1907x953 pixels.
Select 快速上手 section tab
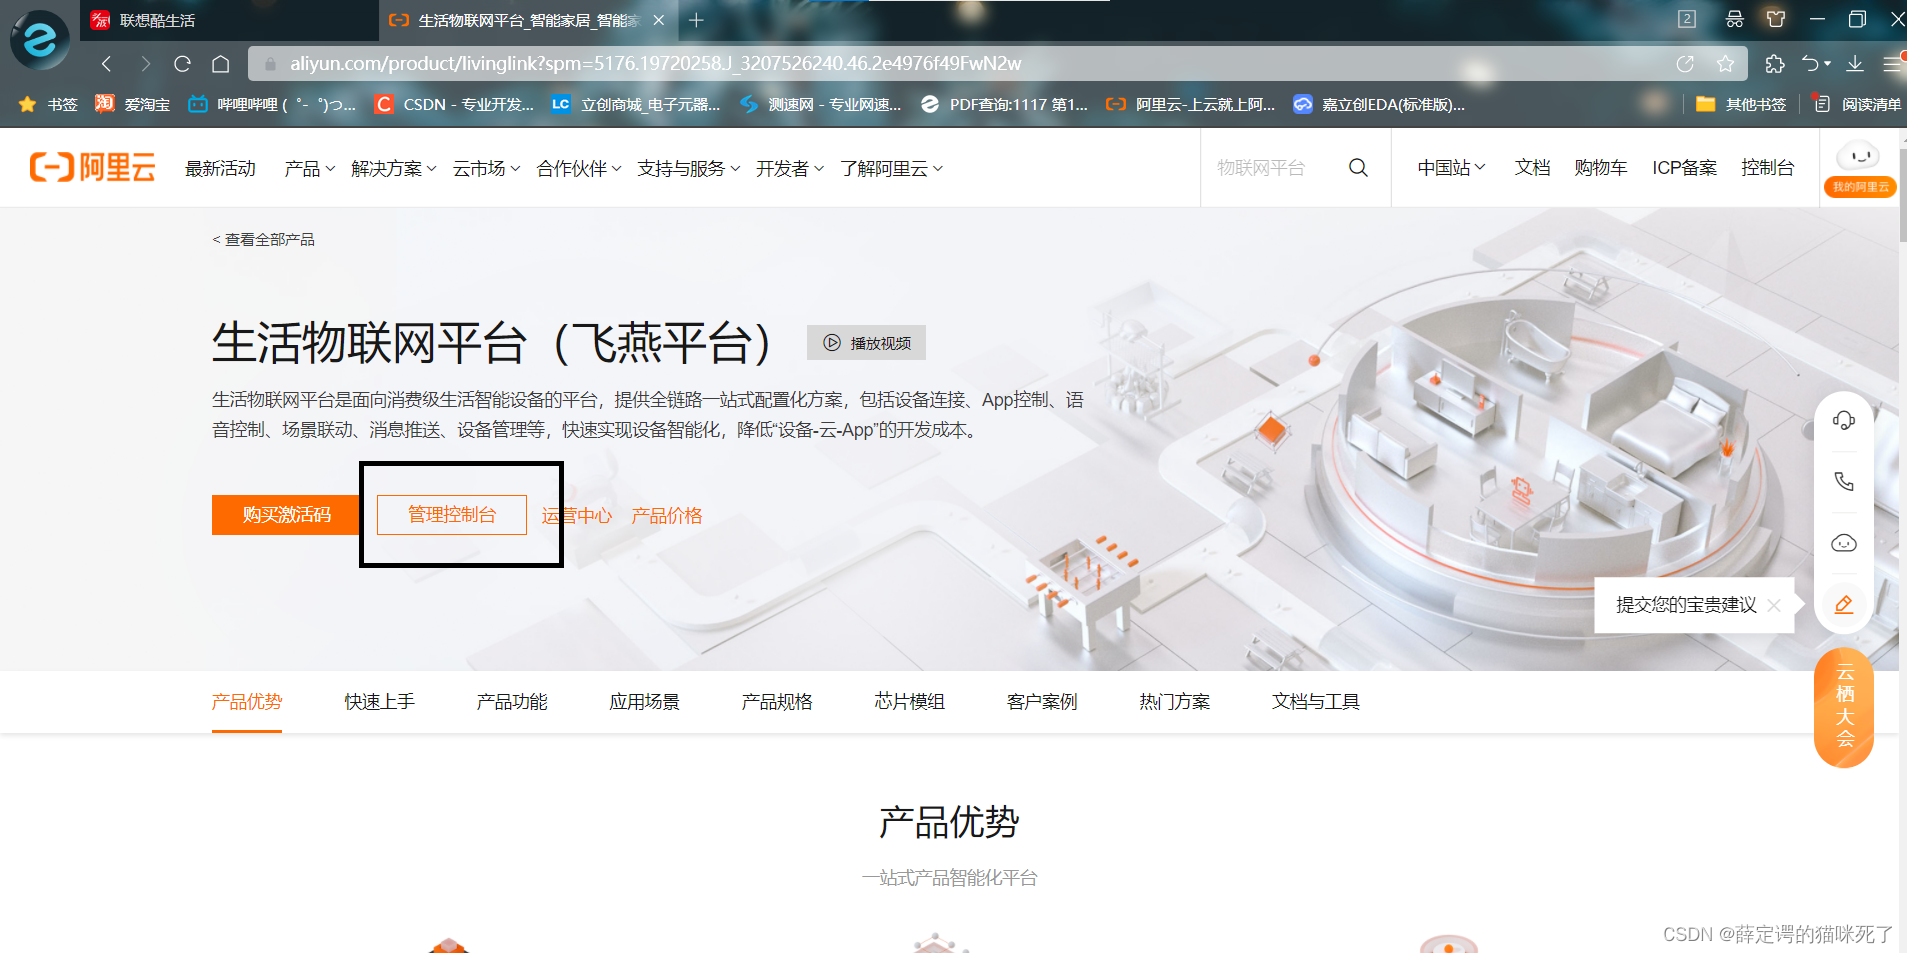tap(380, 702)
